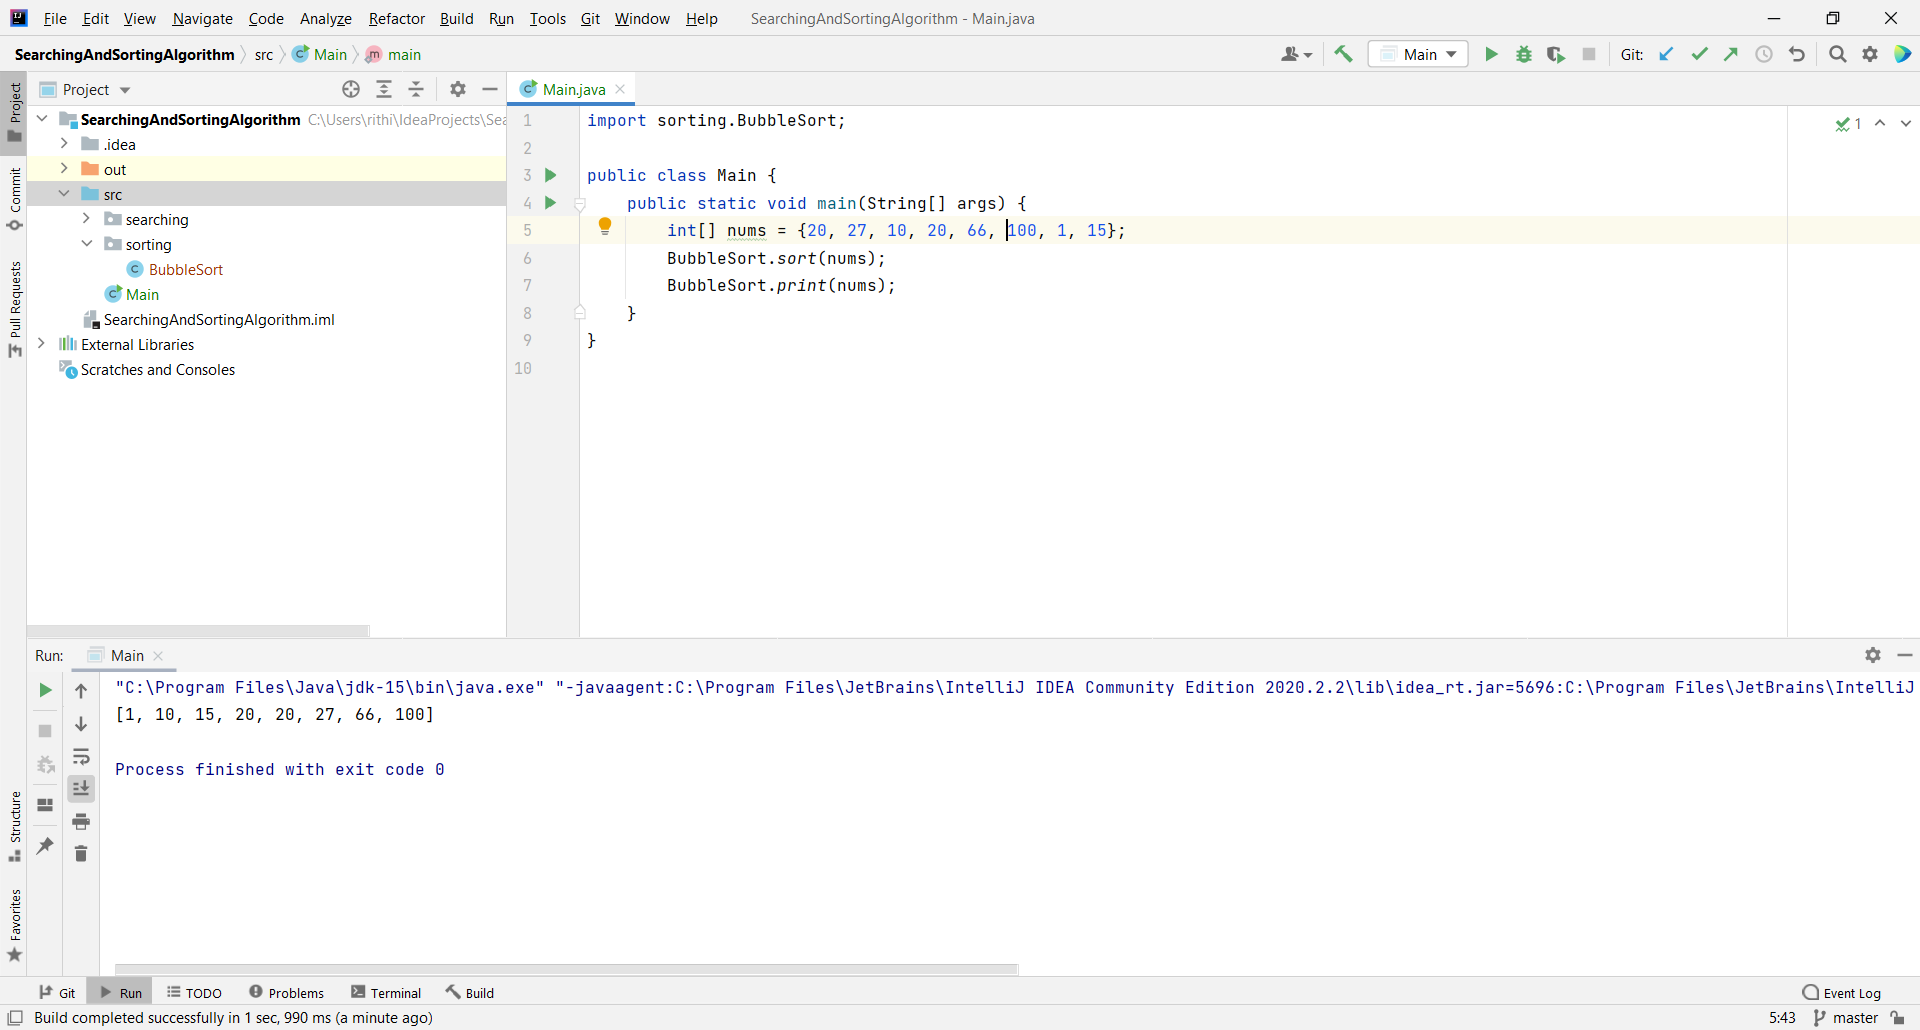Collapse the src folder
The image size is (1920, 1030).
click(64, 194)
